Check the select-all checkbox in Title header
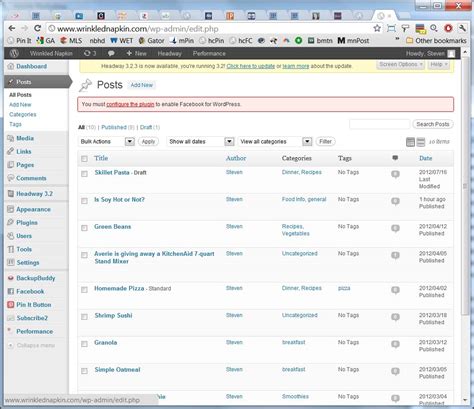 tap(84, 159)
